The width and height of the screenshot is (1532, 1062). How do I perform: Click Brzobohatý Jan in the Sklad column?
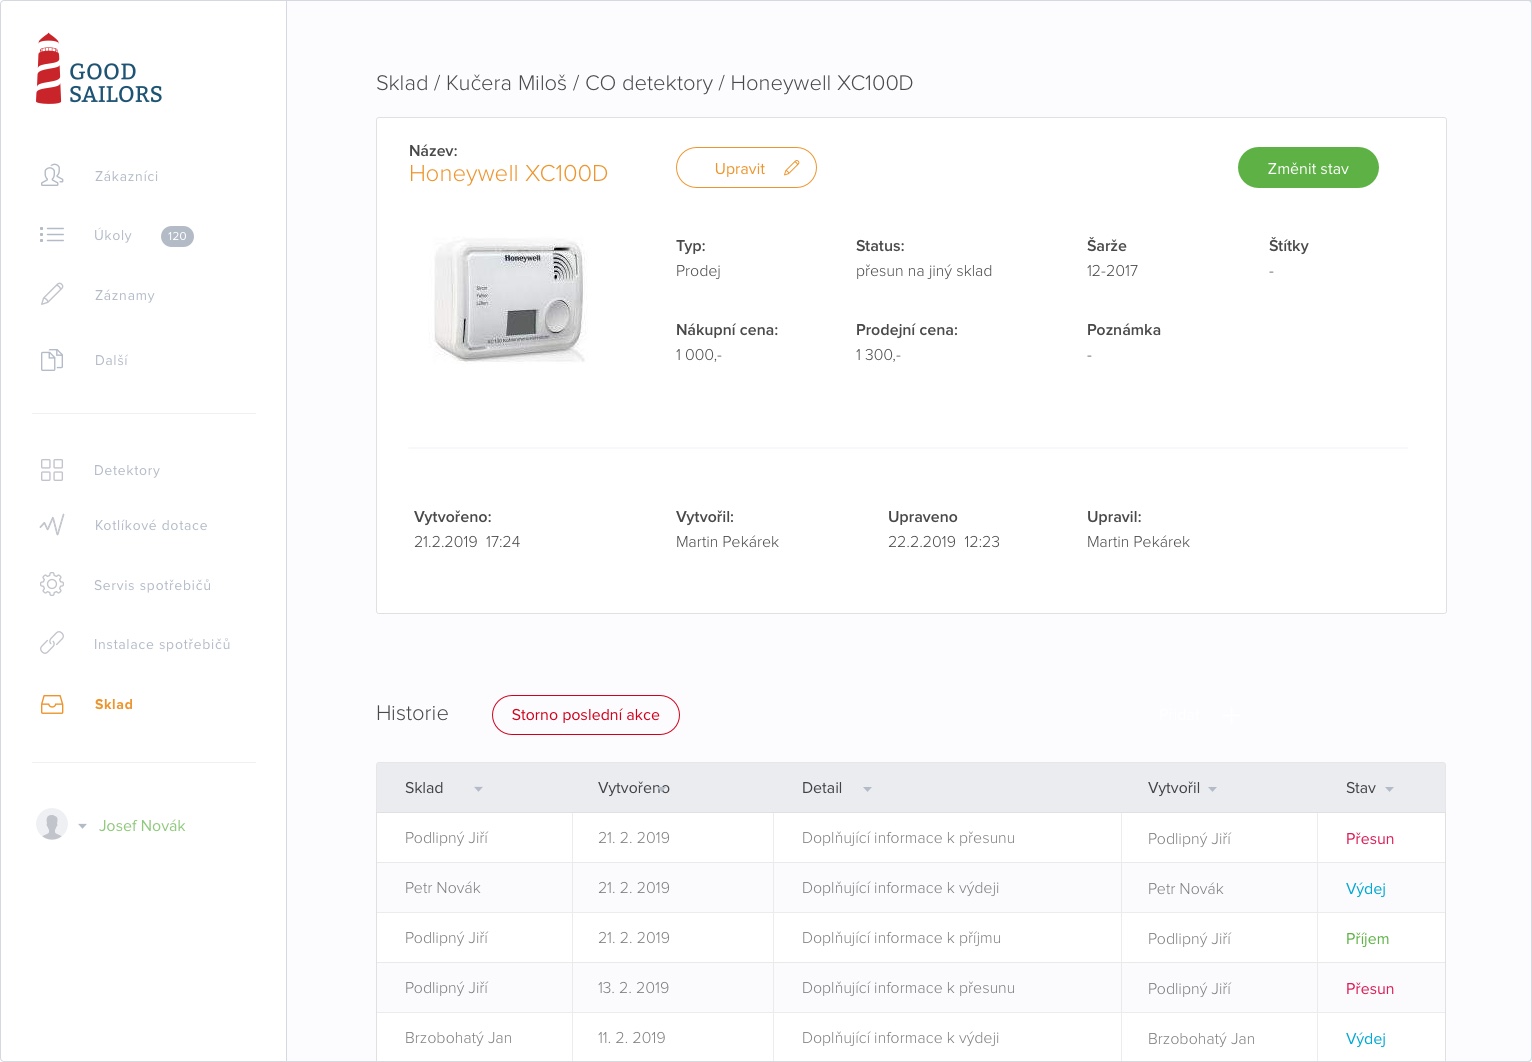coord(458,1038)
